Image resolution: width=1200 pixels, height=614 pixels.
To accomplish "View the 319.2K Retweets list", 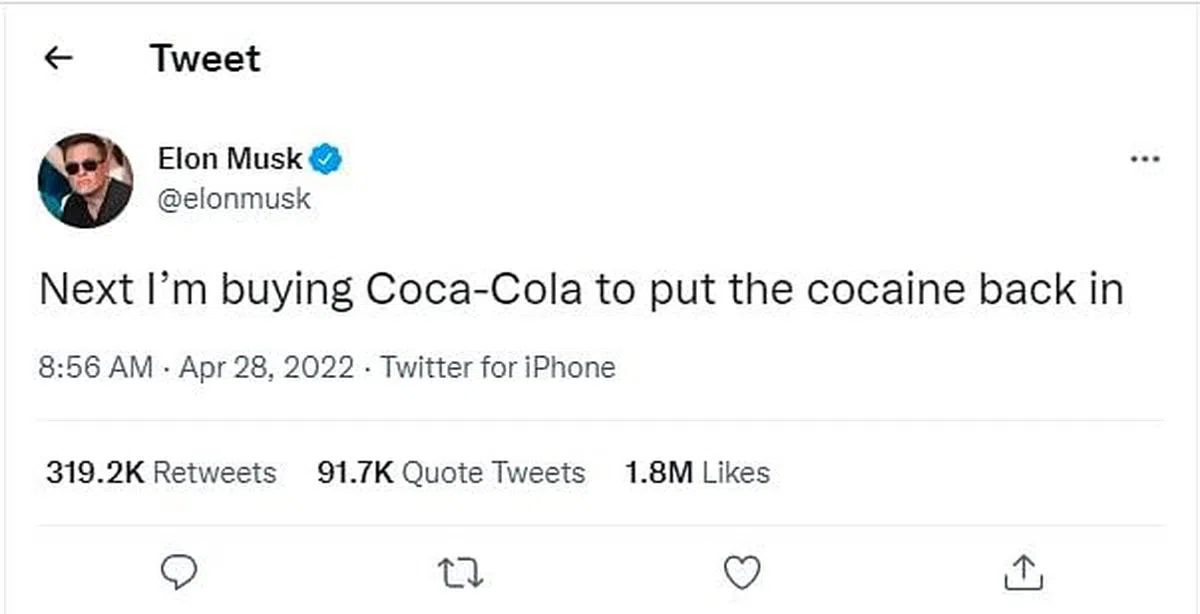I will pyautogui.click(x=161, y=472).
